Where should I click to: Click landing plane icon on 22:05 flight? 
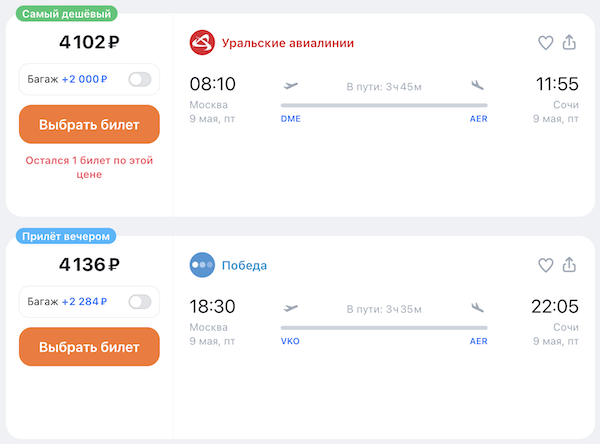coord(478,308)
